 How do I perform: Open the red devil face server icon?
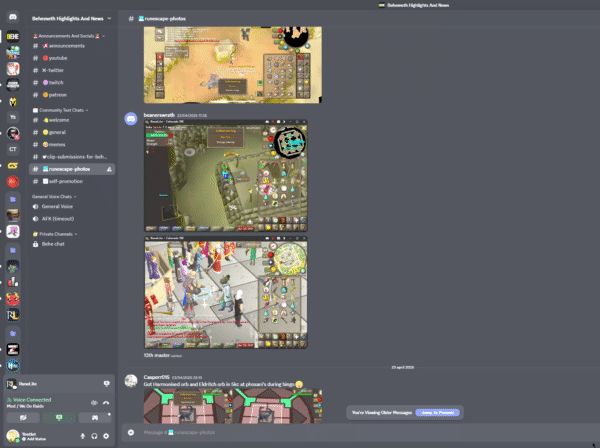pos(13,299)
